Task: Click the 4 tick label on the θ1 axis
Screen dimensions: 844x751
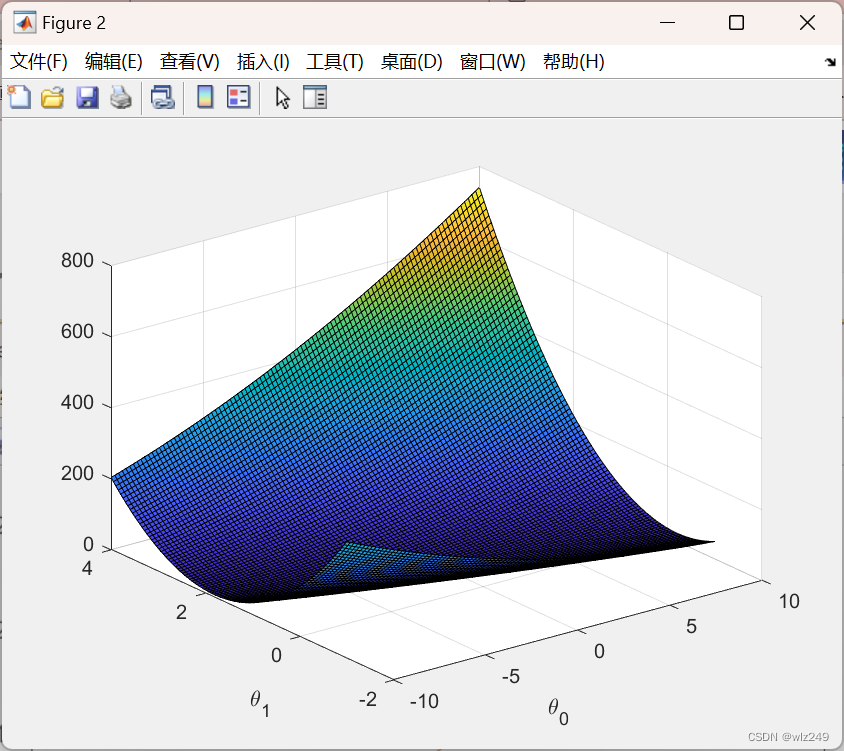Action: coord(87,568)
